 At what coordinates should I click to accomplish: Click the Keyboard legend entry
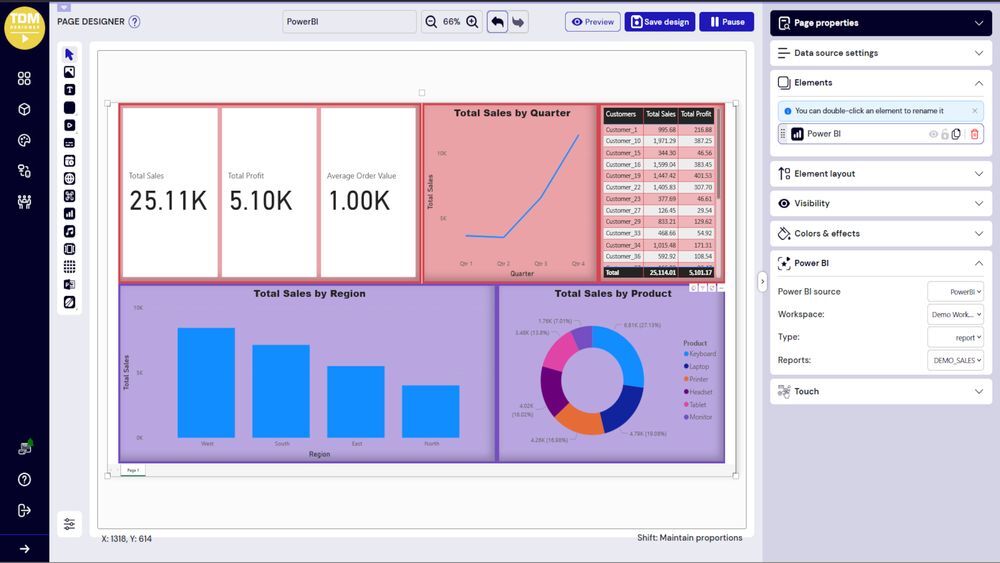pos(700,354)
